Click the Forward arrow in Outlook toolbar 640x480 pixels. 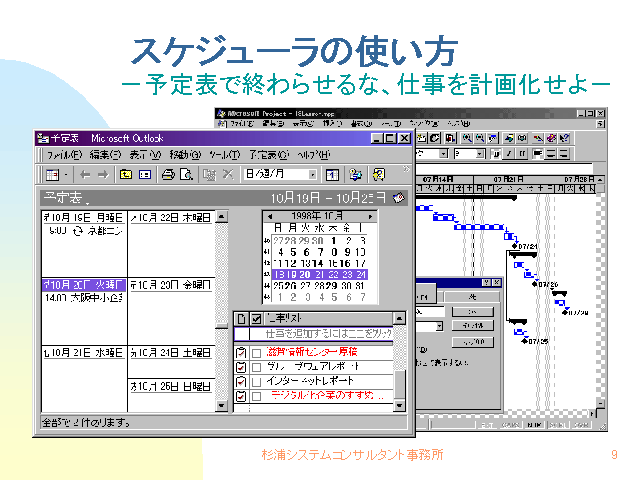click(x=102, y=174)
